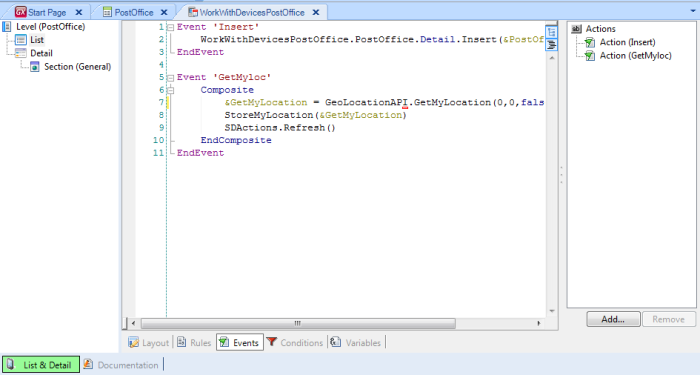Select the WorkWithDevicesPostOffice tab

(x=252, y=12)
